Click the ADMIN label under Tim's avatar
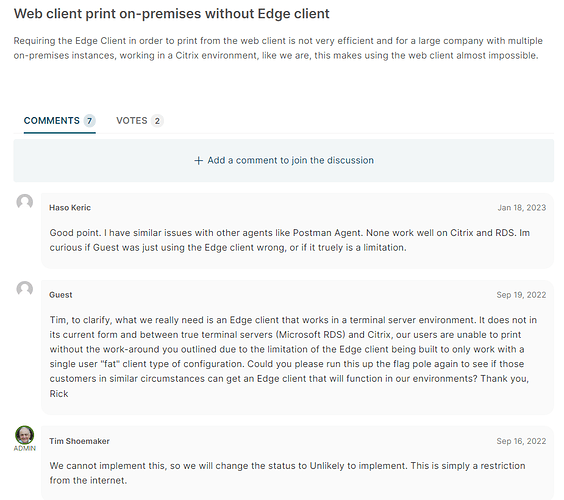The image size is (564, 500). pos(25,448)
